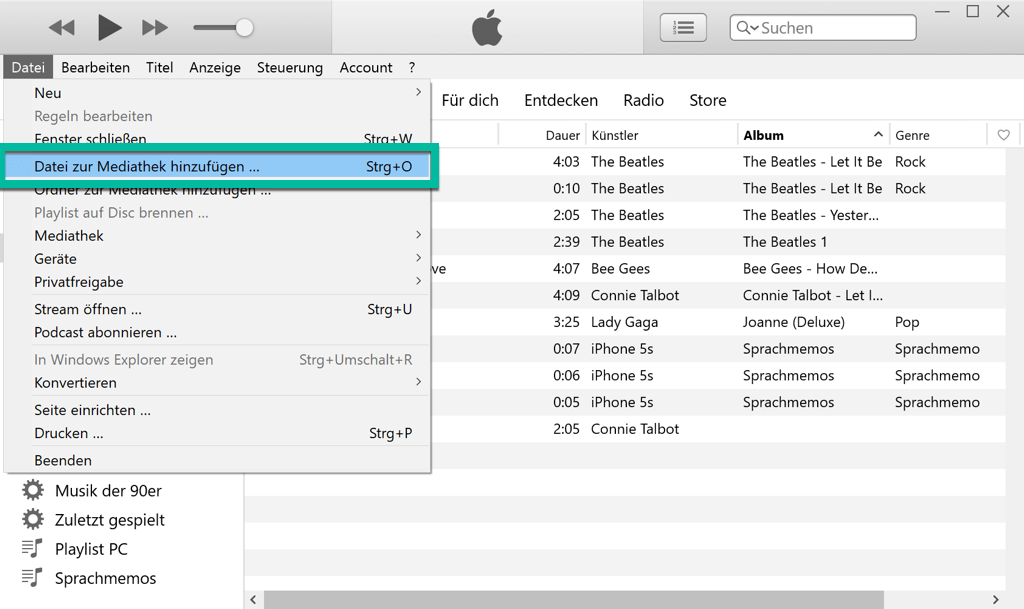Sort by the Genre column header
The width and height of the screenshot is (1024, 609).
pyautogui.click(x=912, y=135)
